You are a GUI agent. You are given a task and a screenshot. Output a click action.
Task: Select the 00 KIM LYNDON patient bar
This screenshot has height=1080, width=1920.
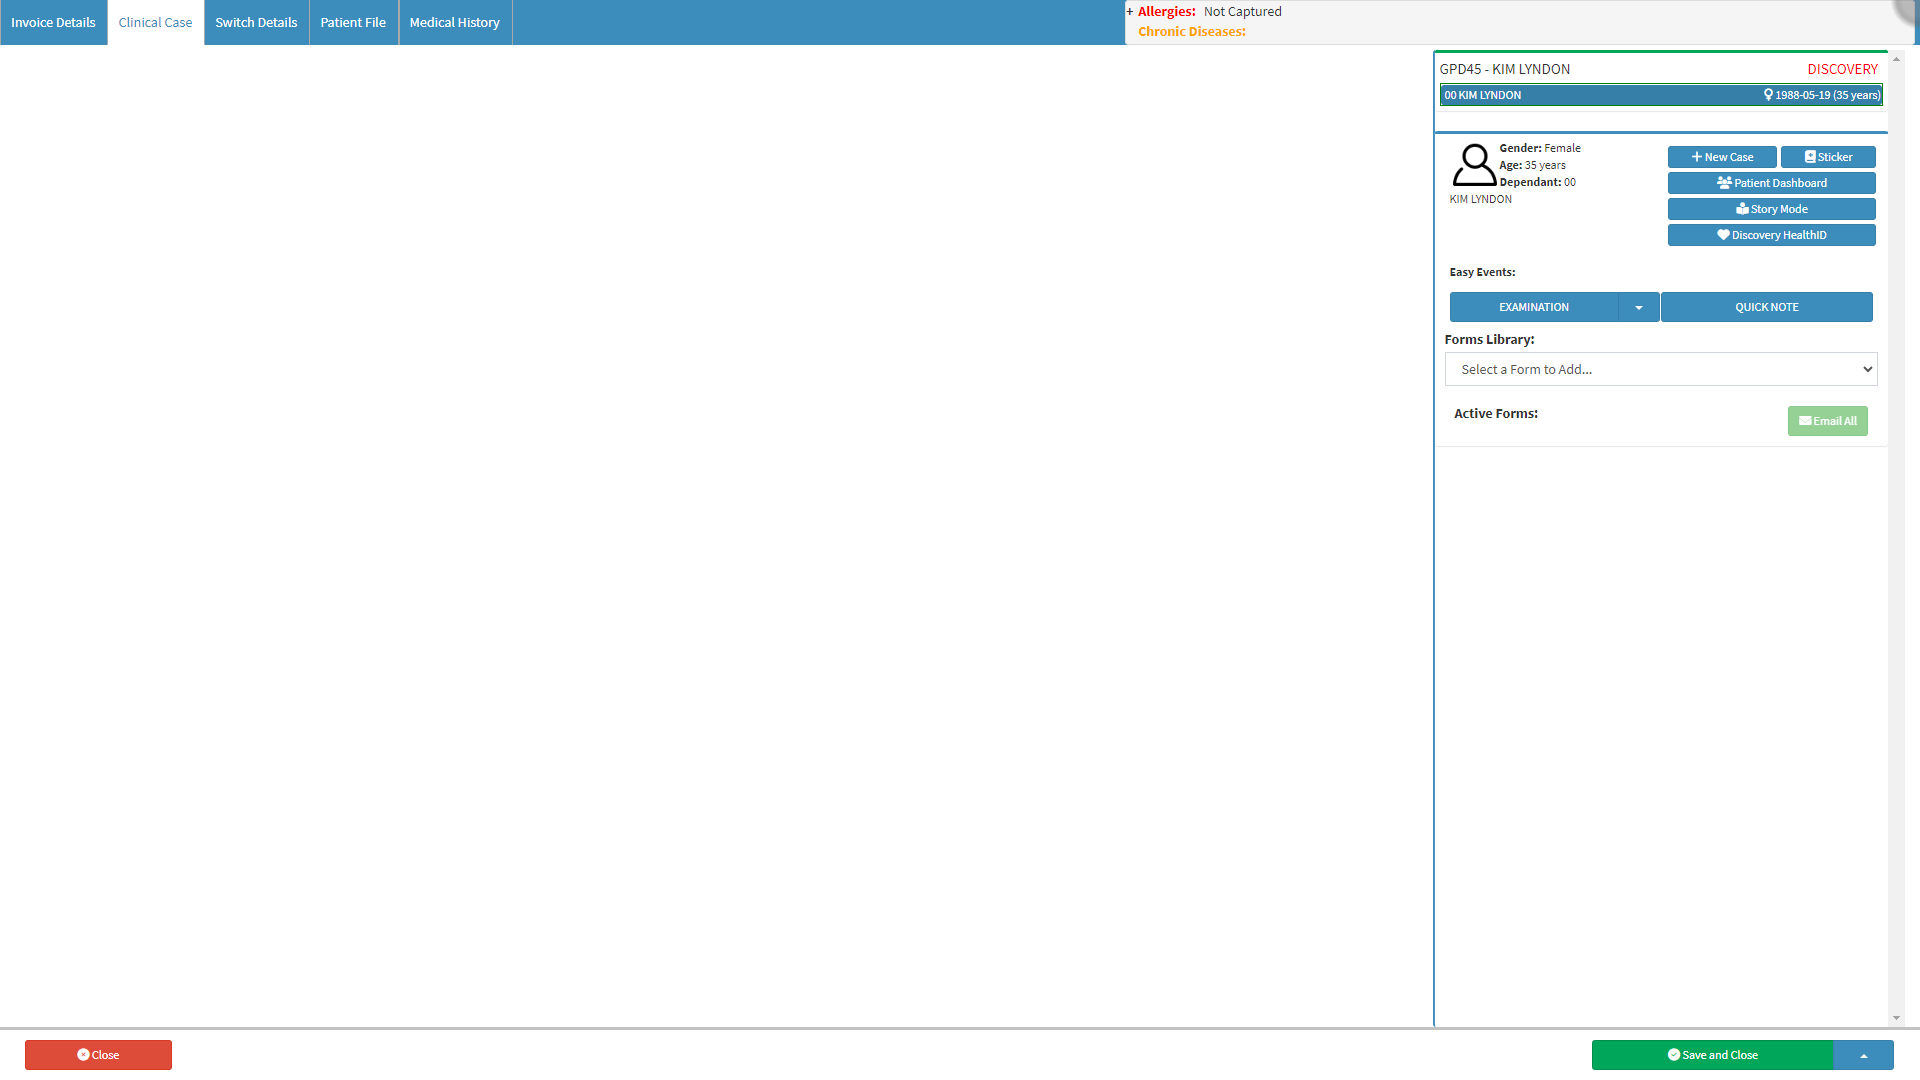pyautogui.click(x=1661, y=95)
